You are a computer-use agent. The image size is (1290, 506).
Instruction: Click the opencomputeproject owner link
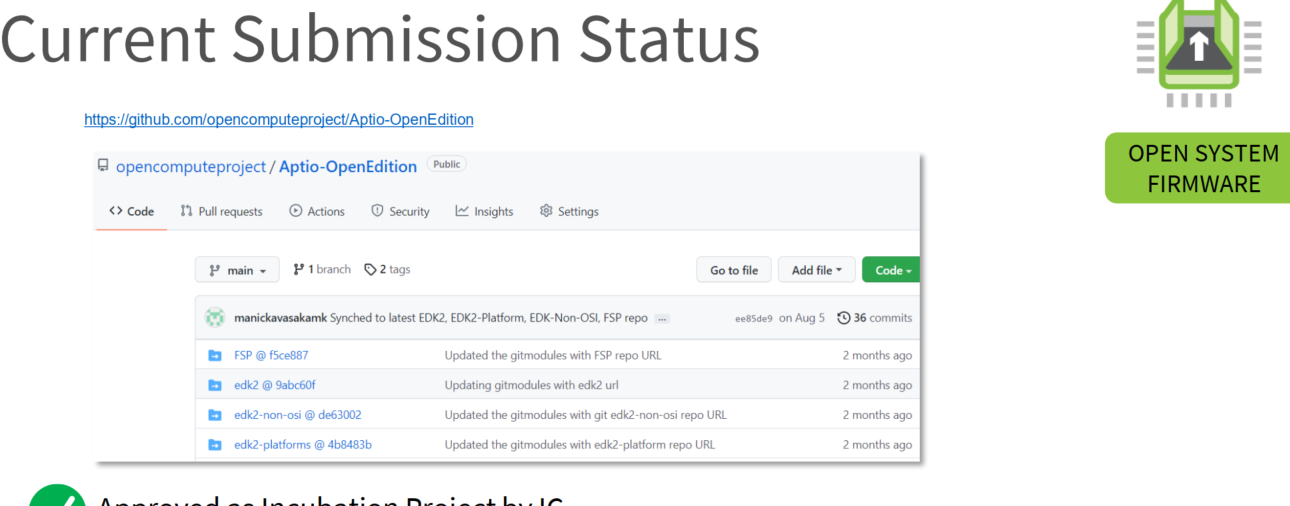(189, 167)
